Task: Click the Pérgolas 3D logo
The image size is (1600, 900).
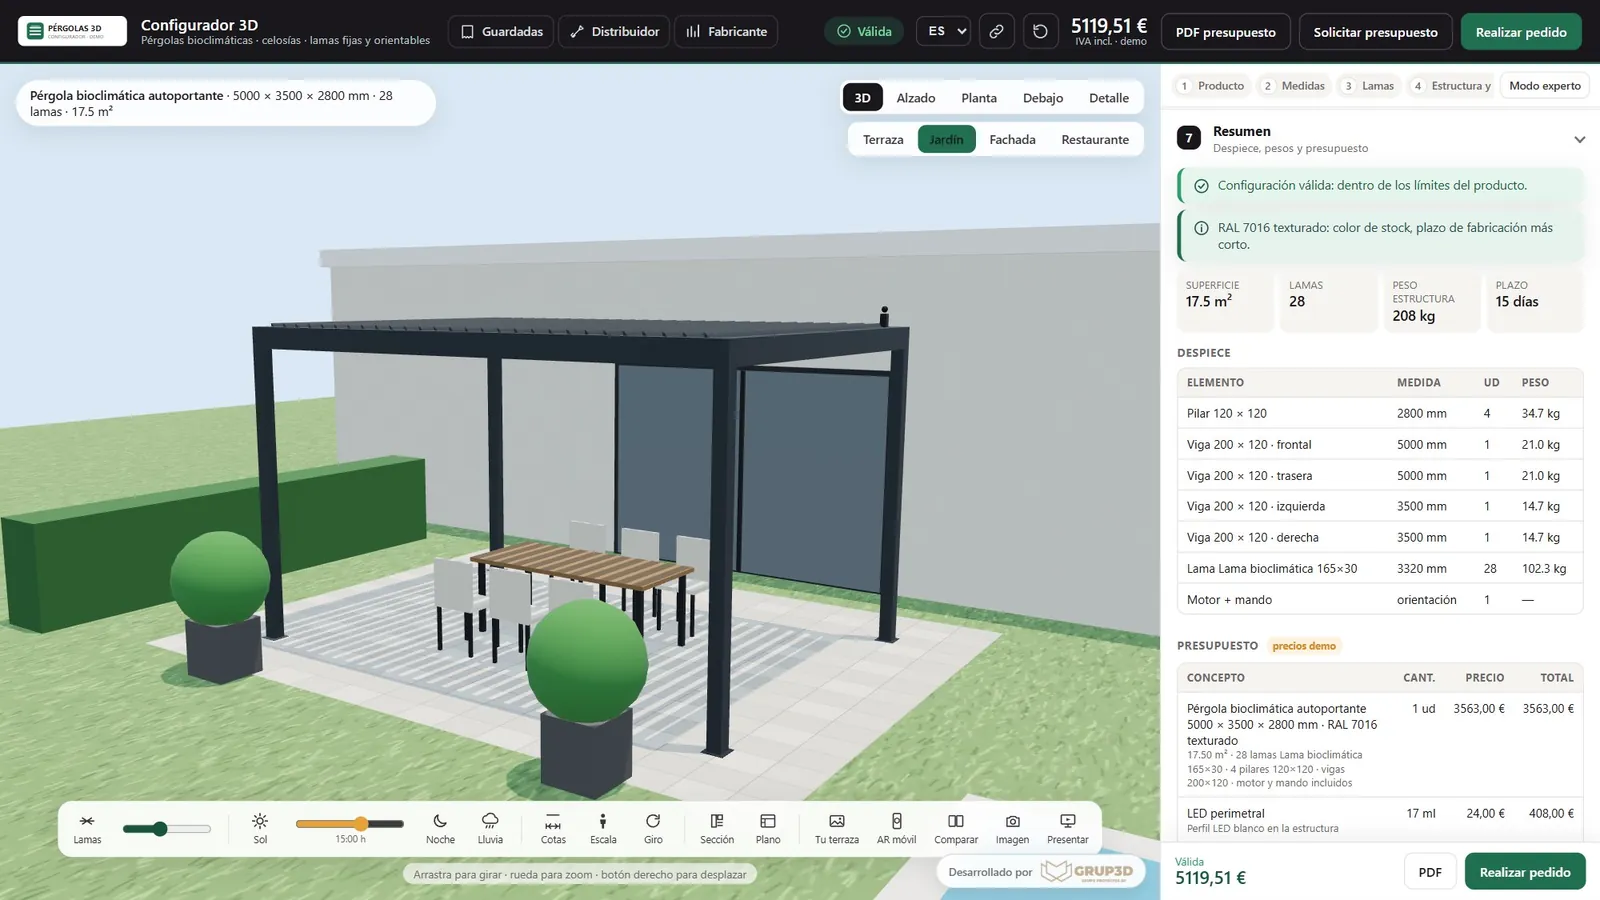Action: [72, 31]
